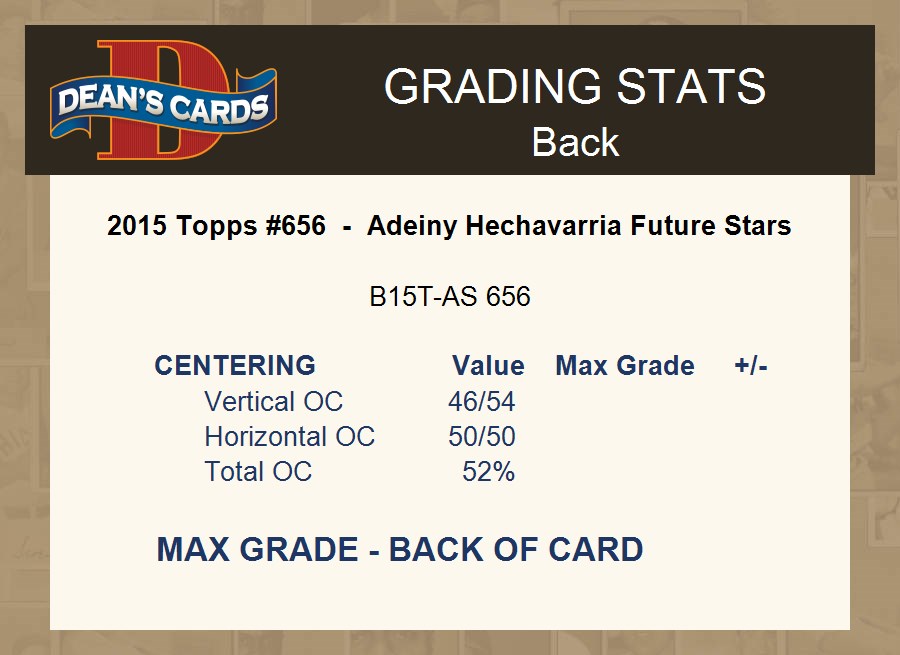Click the Adeiny Hechavarria Future Stars name

(x=579, y=226)
